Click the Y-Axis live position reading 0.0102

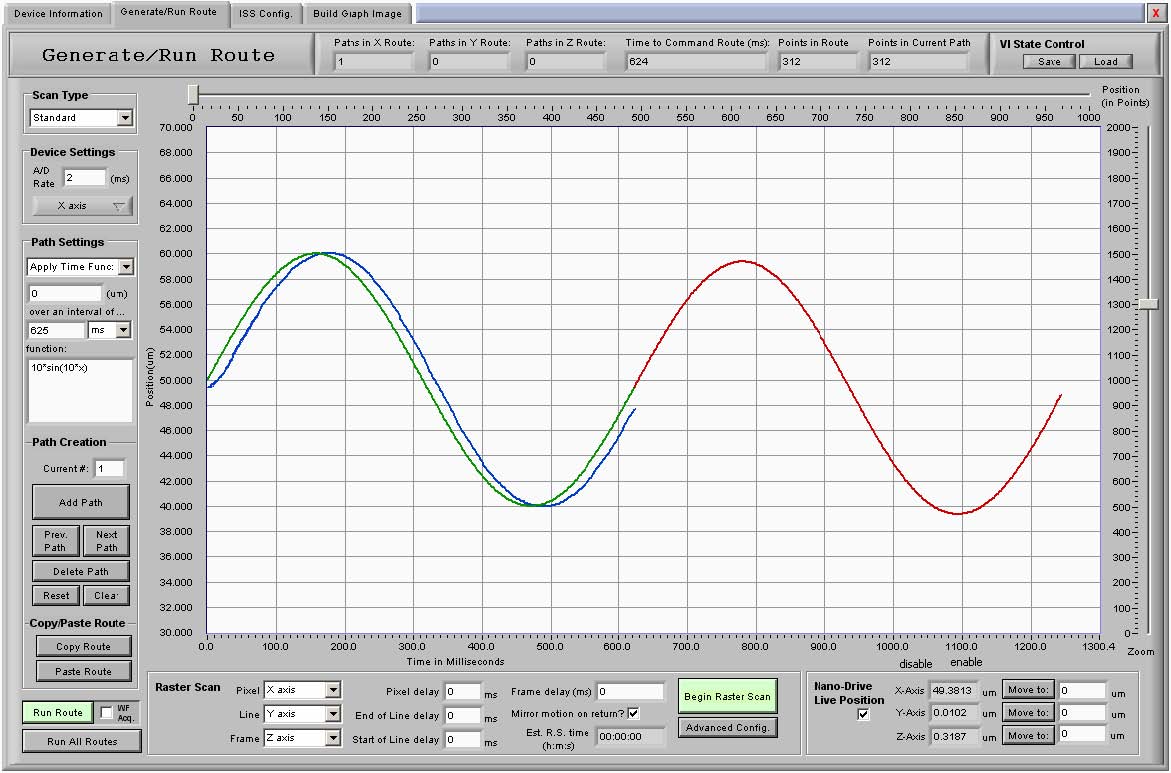pyautogui.click(x=954, y=713)
